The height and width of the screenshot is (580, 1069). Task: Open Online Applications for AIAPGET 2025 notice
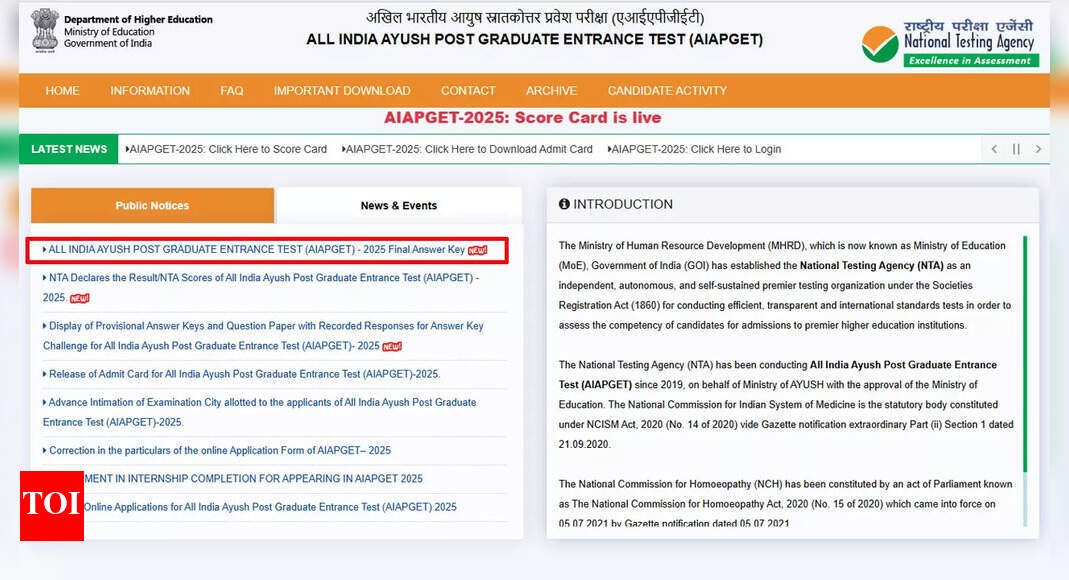click(270, 507)
